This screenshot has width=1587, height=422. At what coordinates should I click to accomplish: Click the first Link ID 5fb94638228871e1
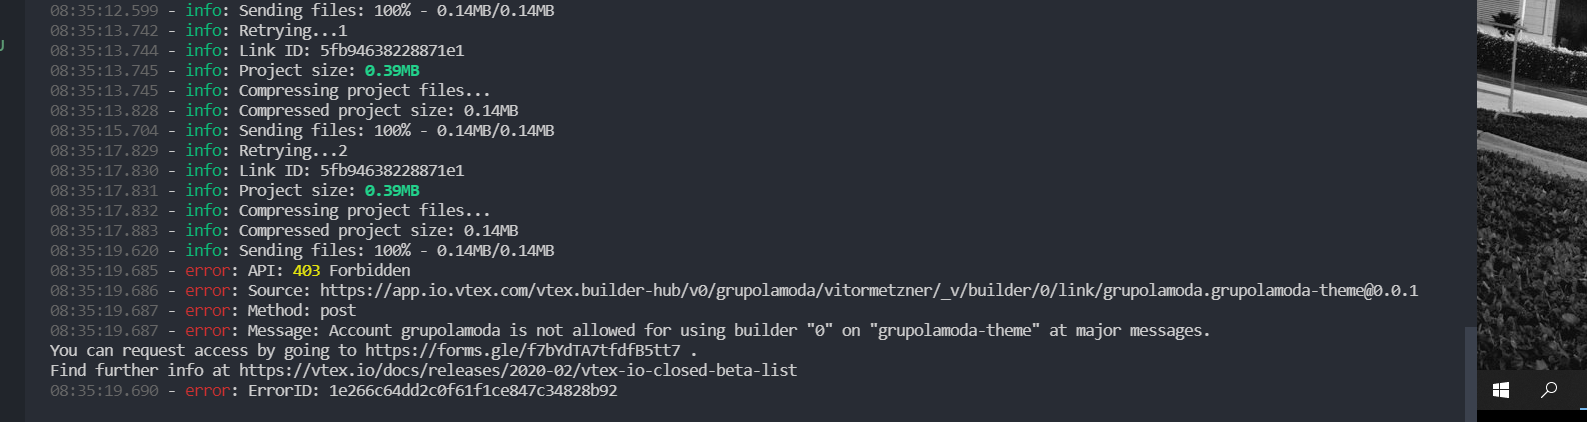click(x=391, y=51)
